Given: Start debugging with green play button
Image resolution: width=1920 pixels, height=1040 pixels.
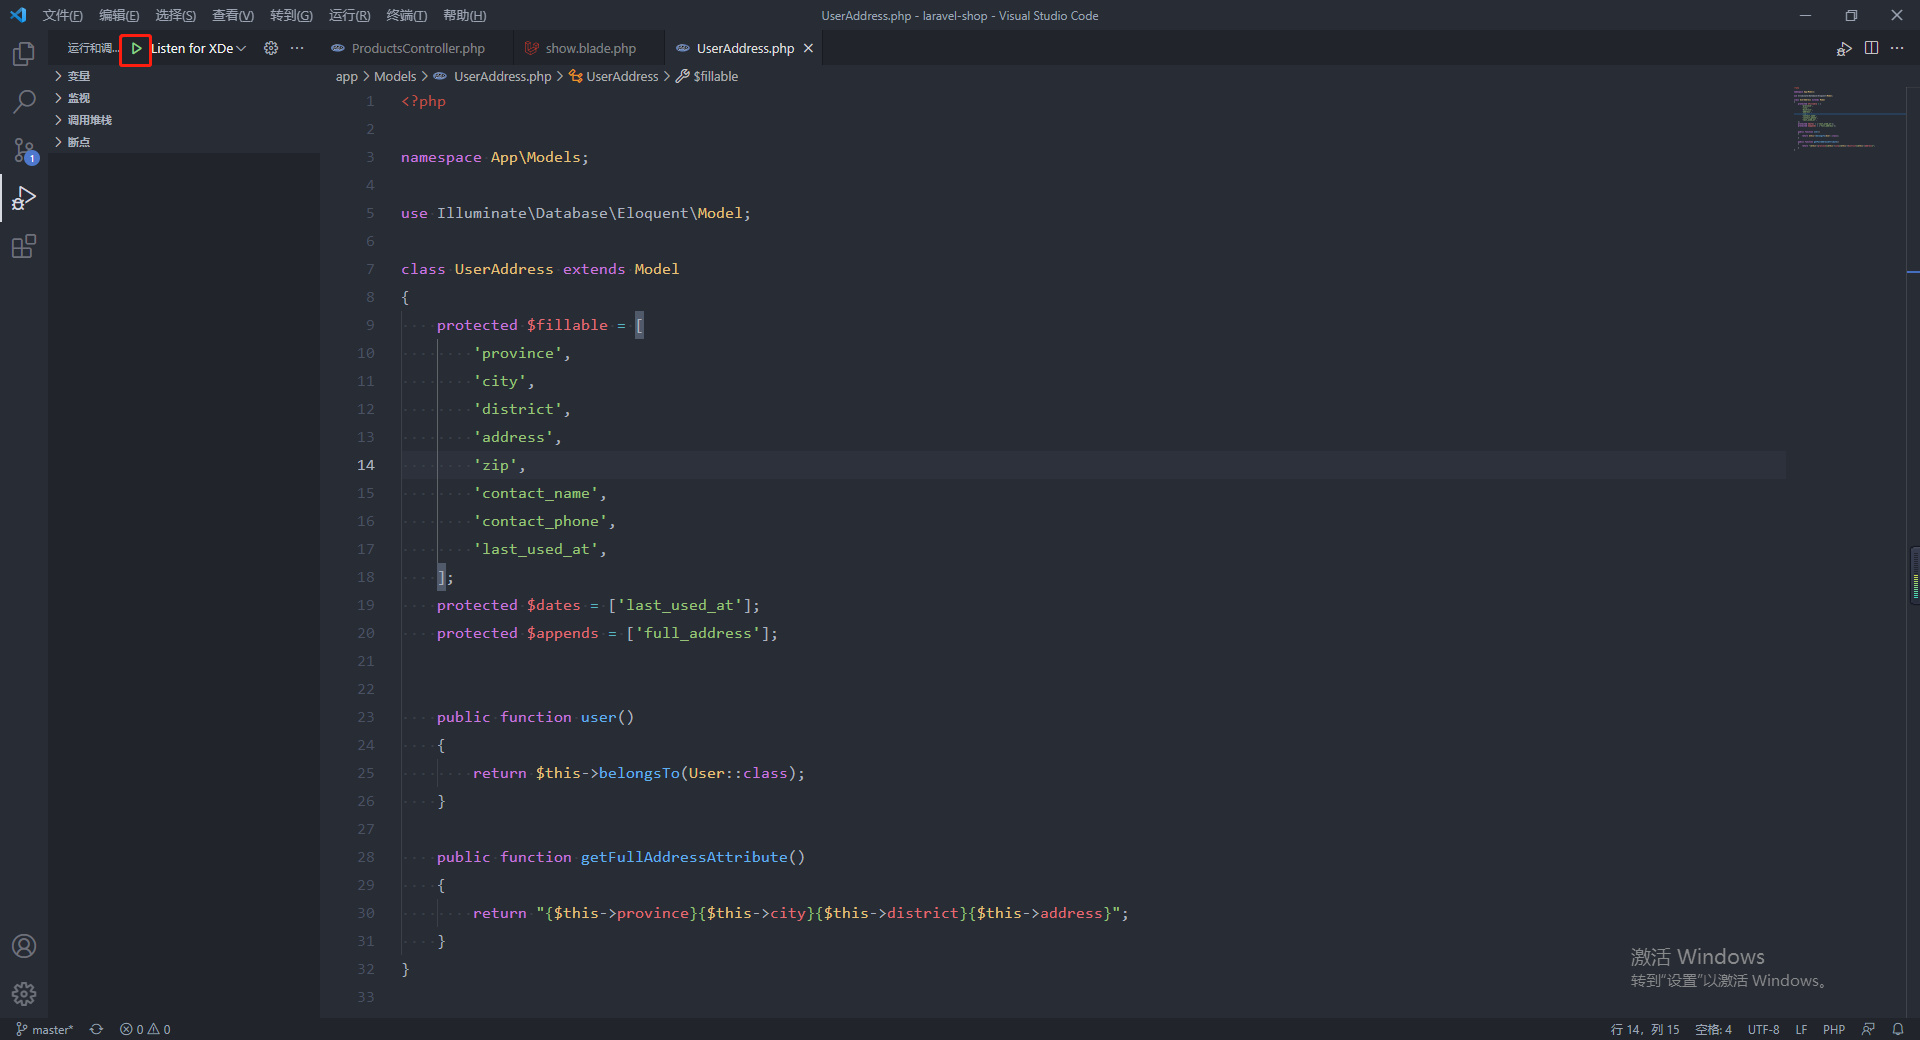Looking at the screenshot, I should pos(136,48).
